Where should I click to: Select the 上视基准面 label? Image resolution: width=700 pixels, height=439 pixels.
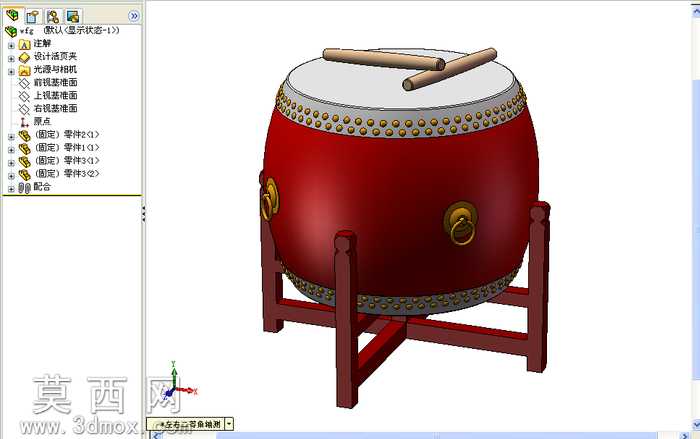coord(56,95)
